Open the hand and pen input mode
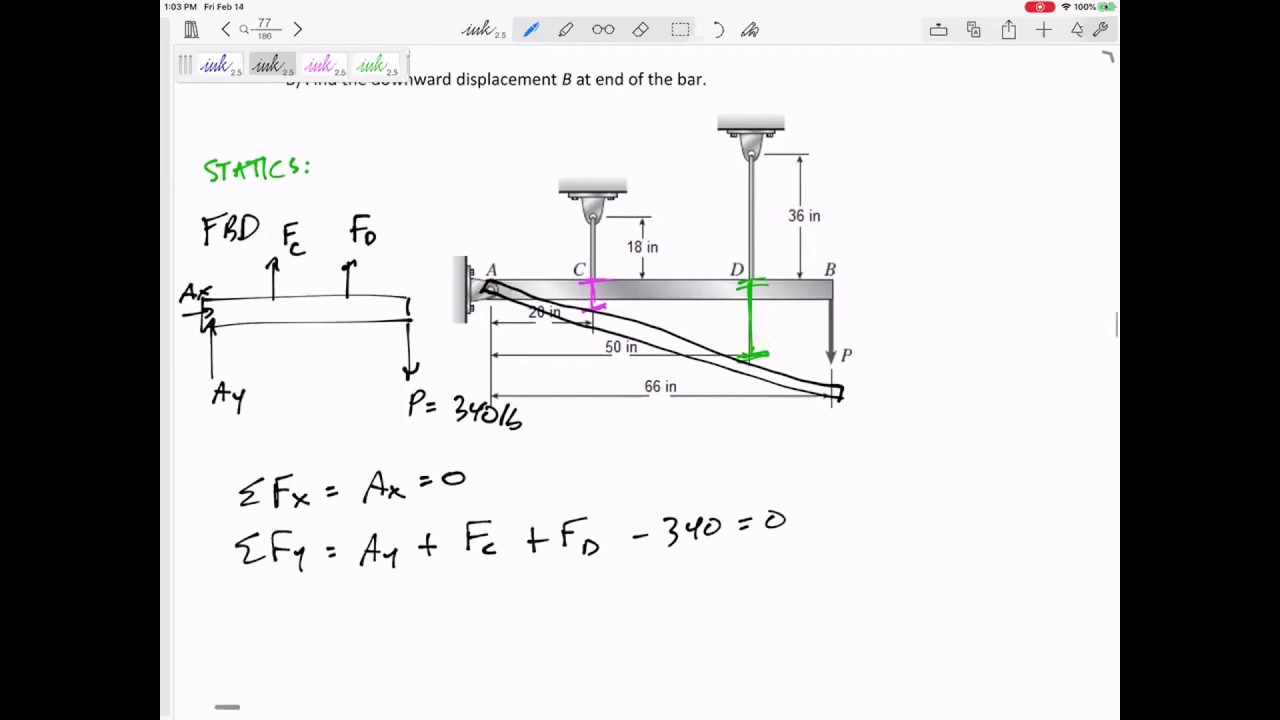Viewport: 1280px width, 720px height. click(750, 30)
